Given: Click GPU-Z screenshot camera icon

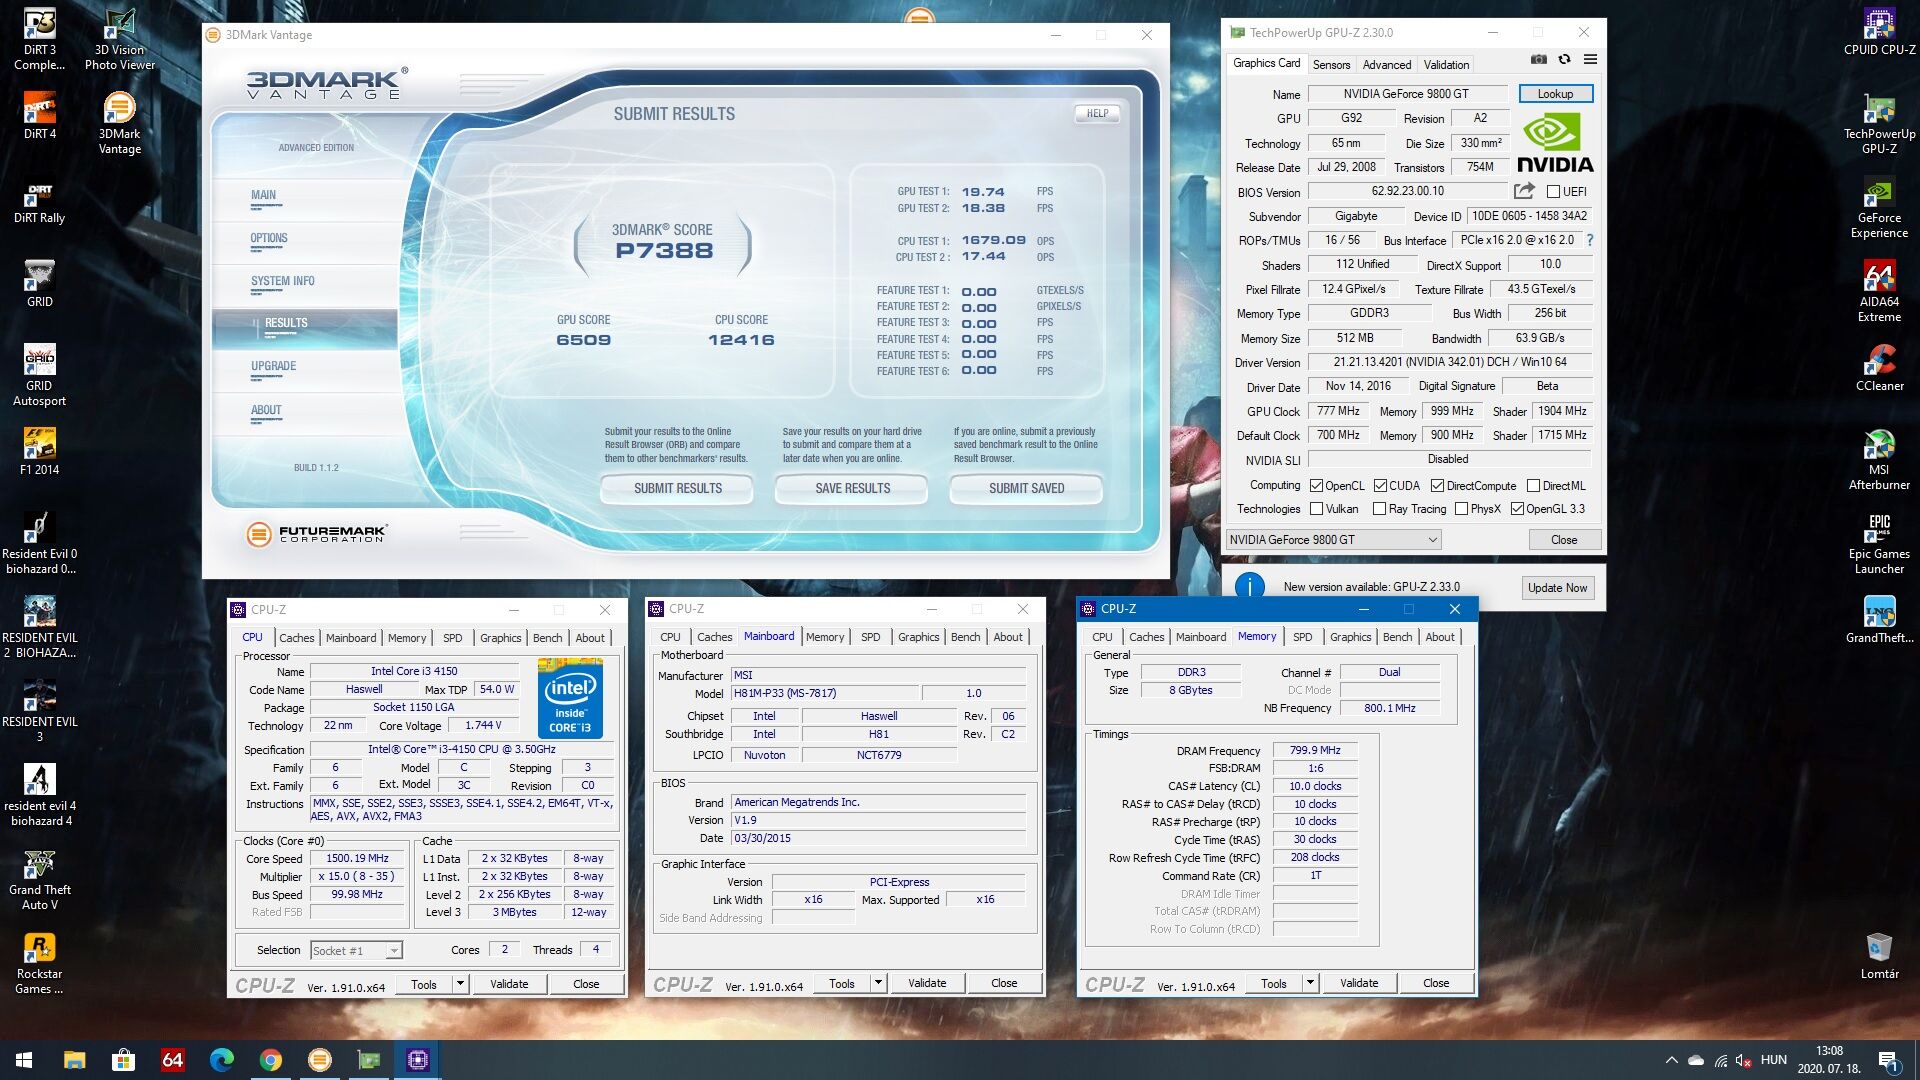Looking at the screenshot, I should (x=1539, y=60).
